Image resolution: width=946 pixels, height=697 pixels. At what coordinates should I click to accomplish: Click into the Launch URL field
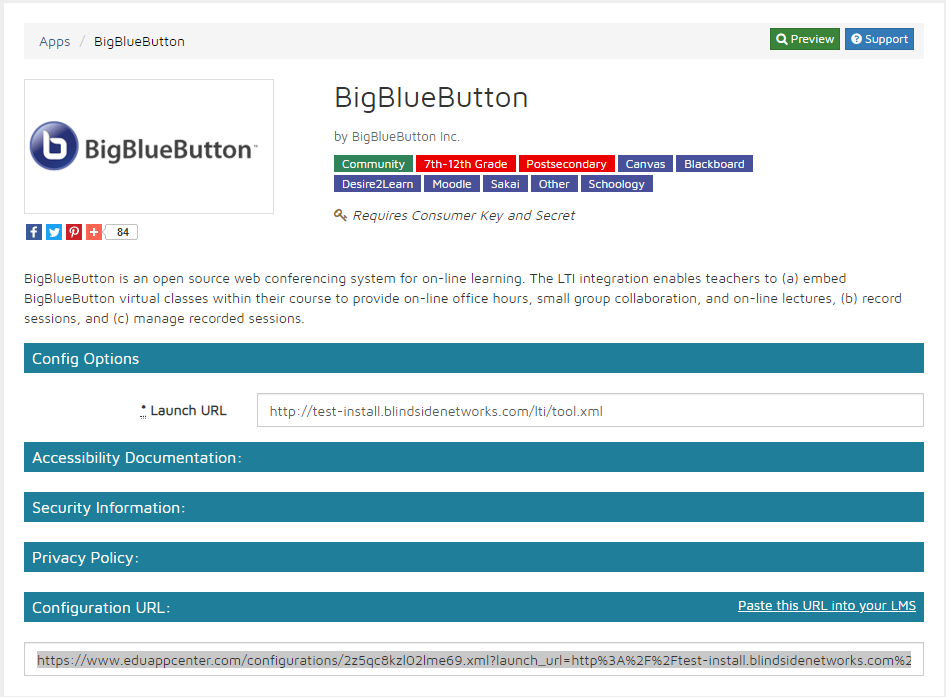tap(589, 411)
